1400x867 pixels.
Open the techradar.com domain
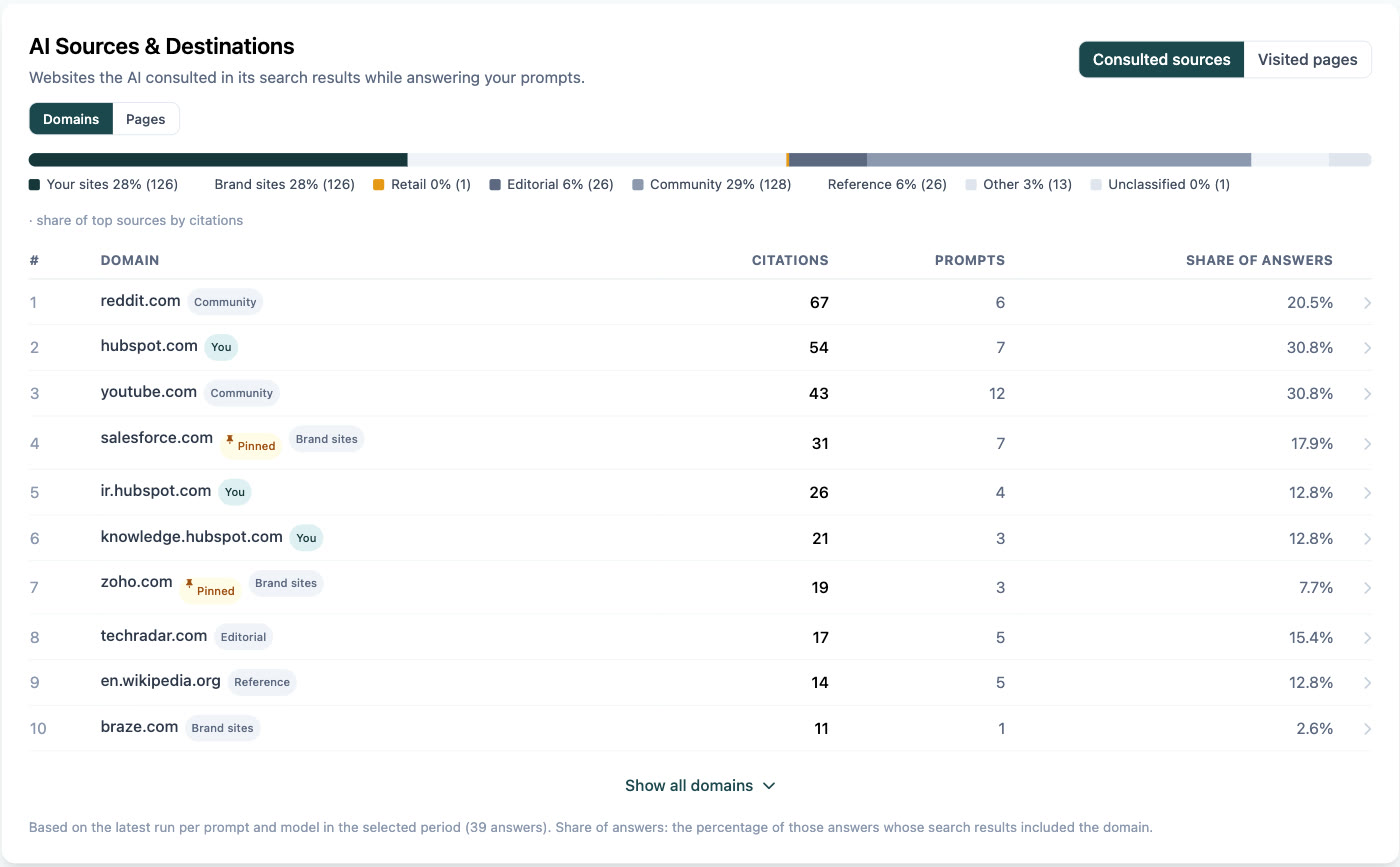tap(154, 636)
